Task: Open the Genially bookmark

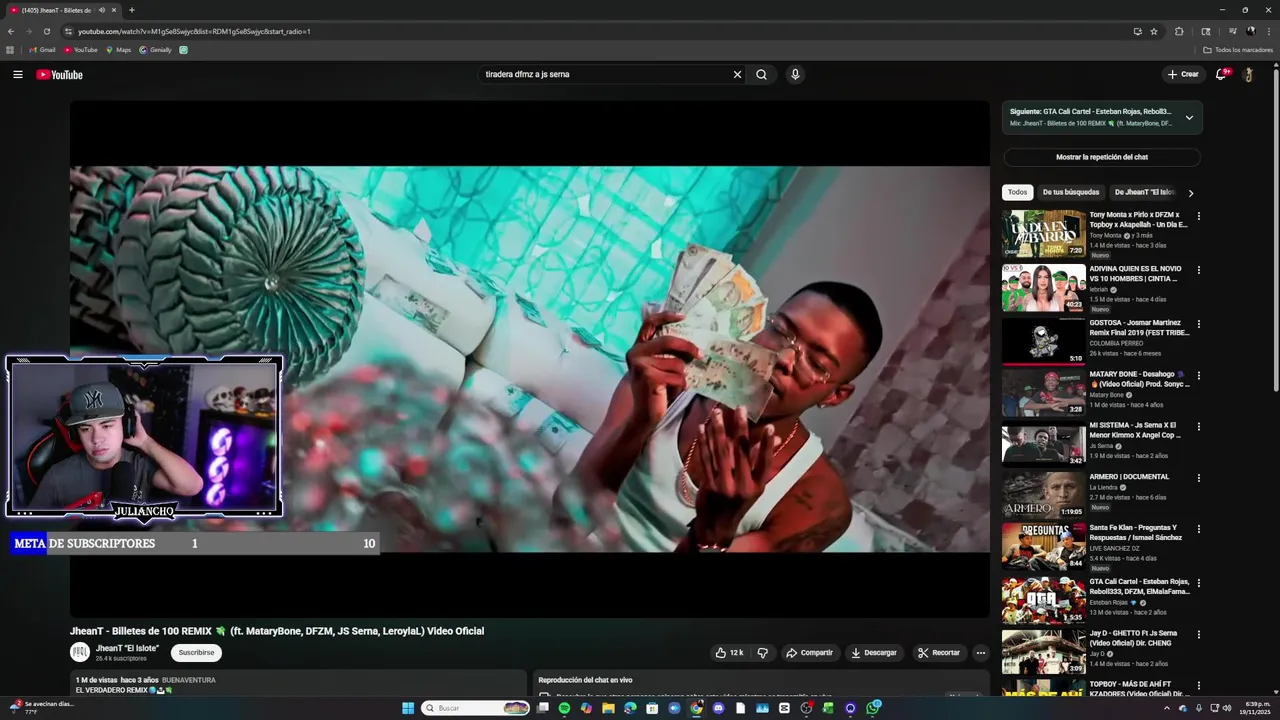Action: tap(156, 50)
